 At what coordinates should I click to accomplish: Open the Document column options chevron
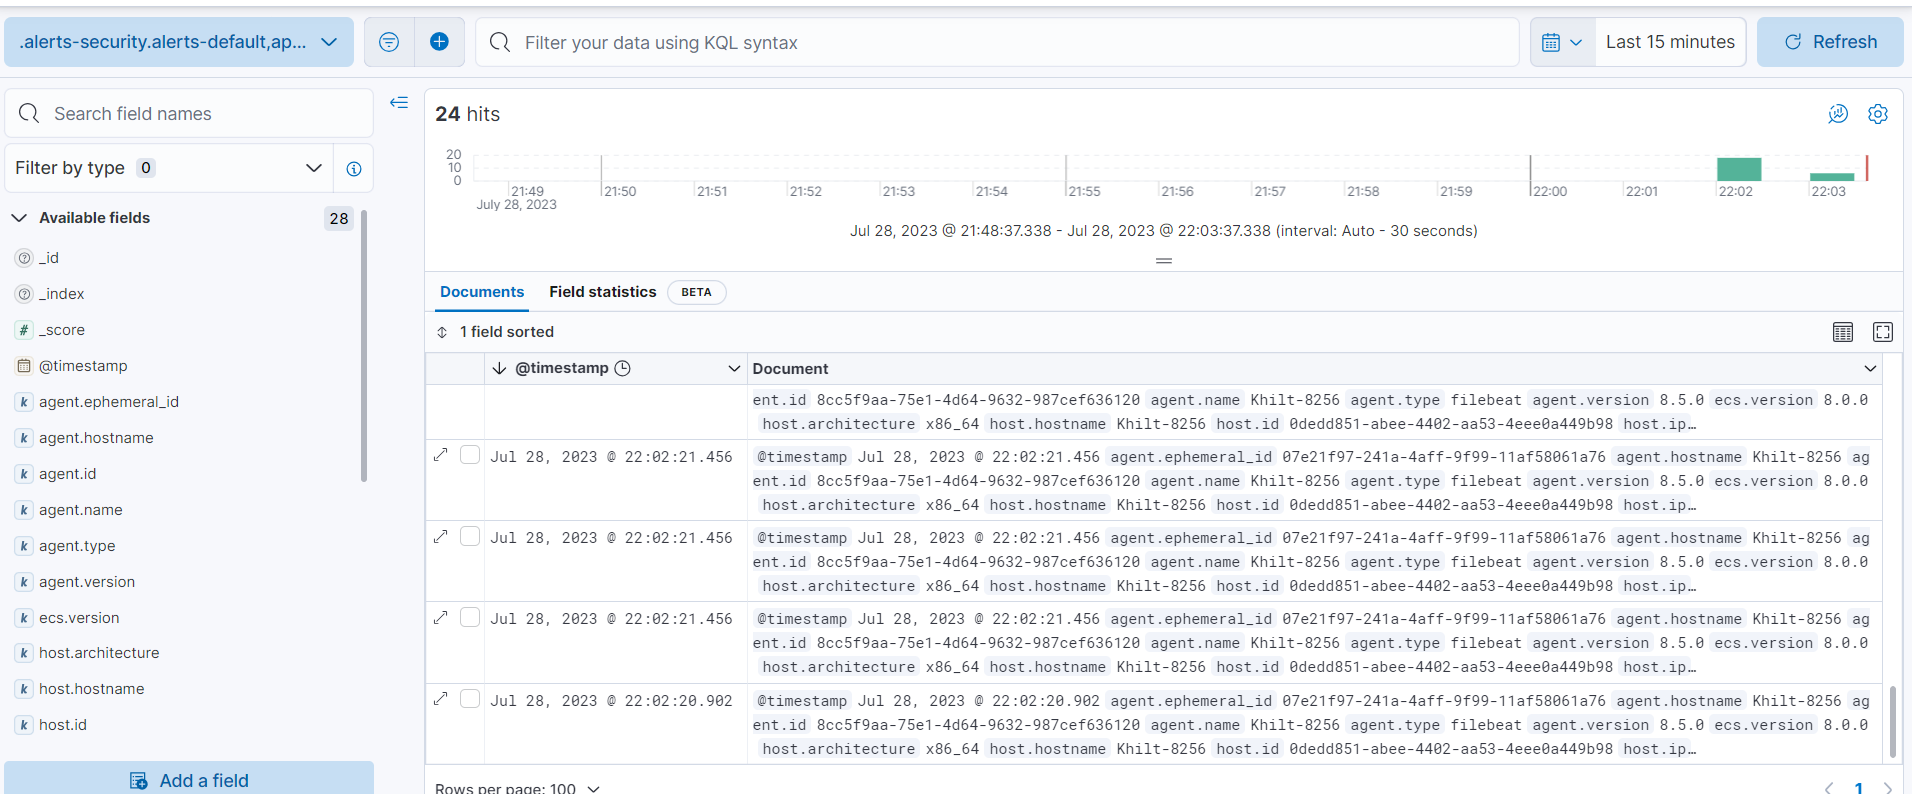(x=1870, y=369)
